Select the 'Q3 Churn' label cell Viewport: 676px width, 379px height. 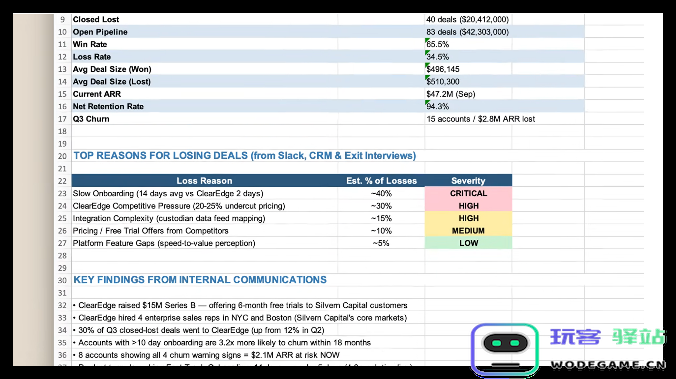click(204, 119)
